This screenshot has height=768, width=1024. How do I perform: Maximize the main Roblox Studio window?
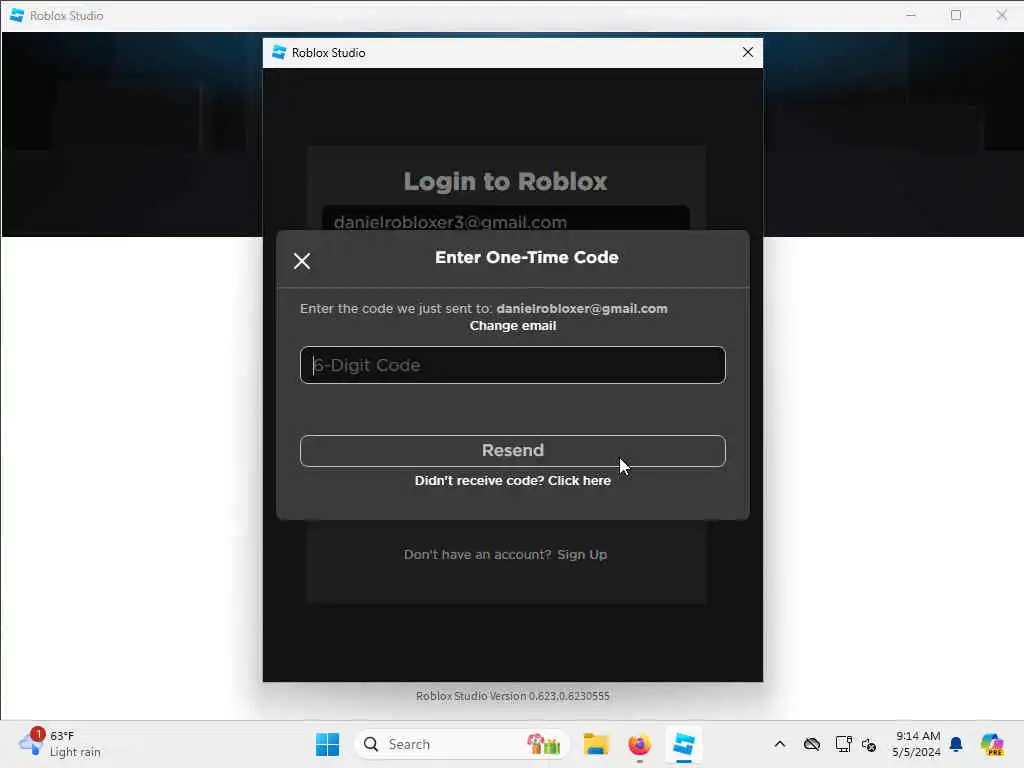tap(956, 15)
